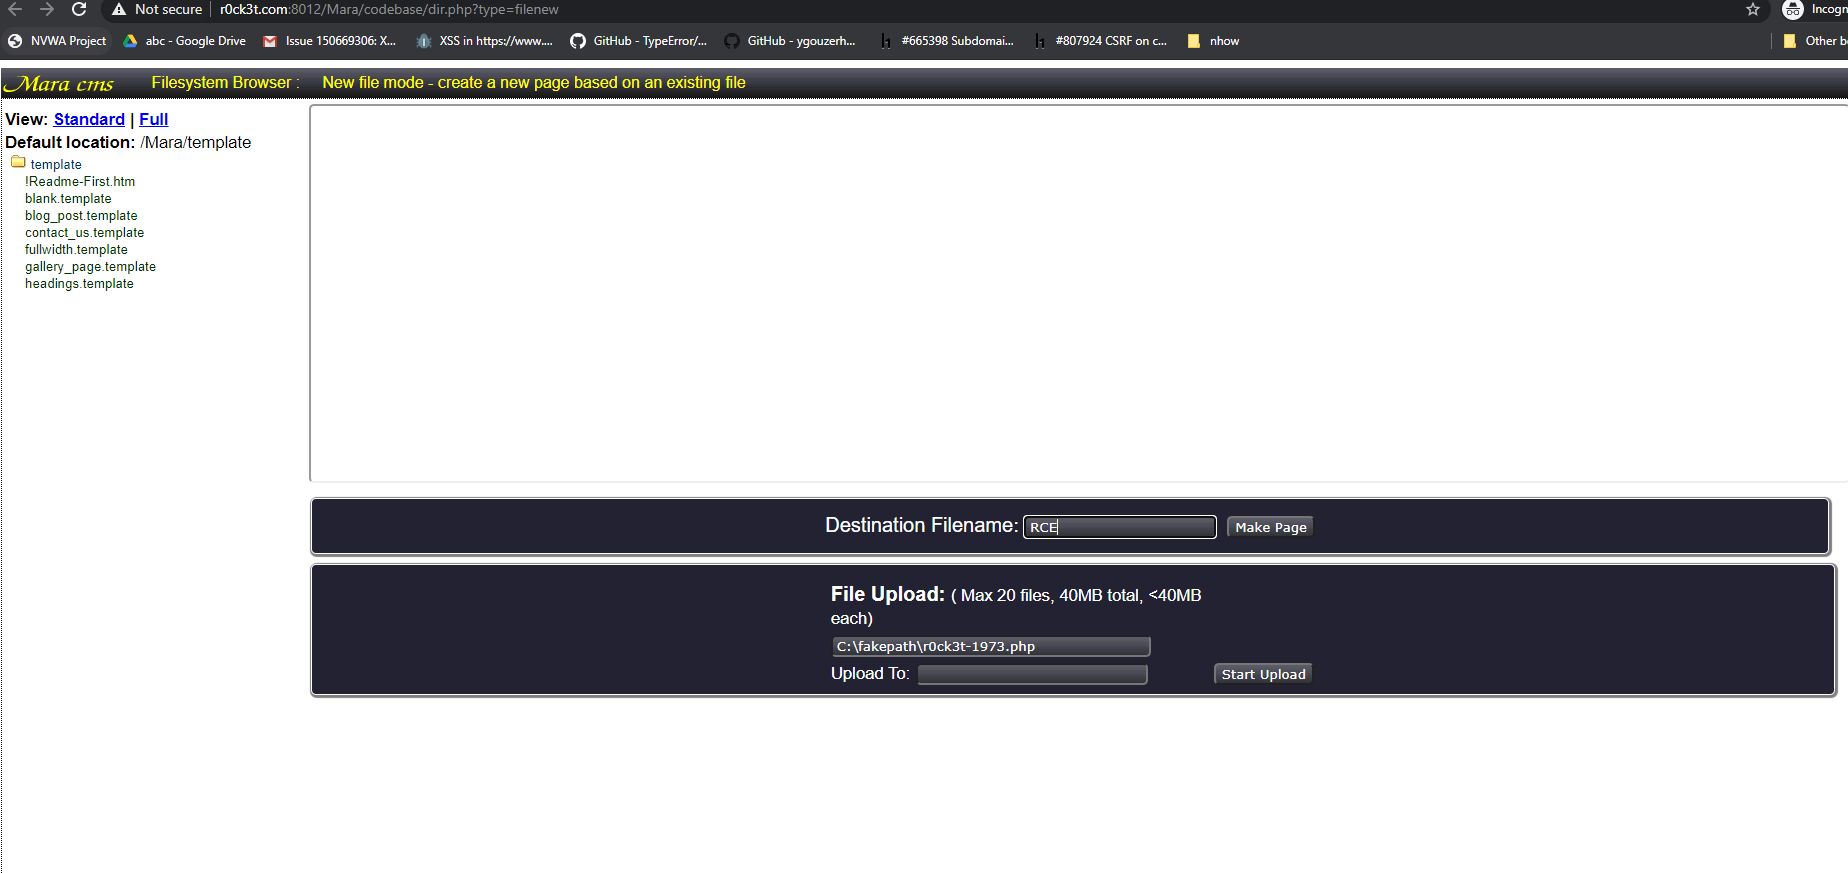Screen dimensions: 1848x873
Task: Open the nhow bookmarks folder
Action: 1213,41
